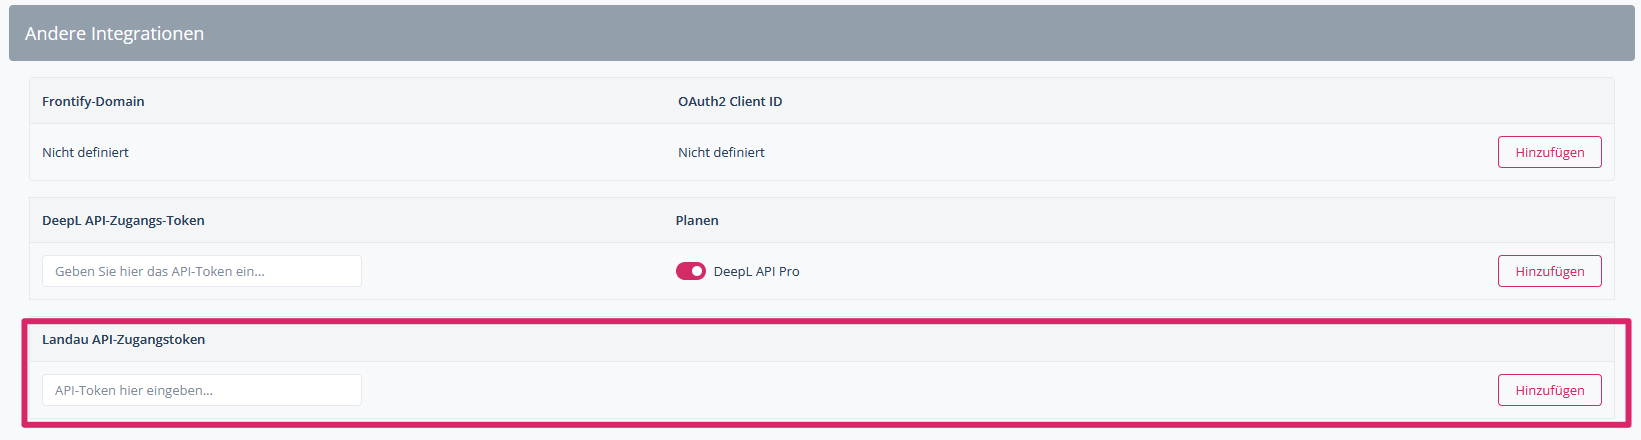Click placeholder text "API-Token hier eingeben..."

pos(134,390)
